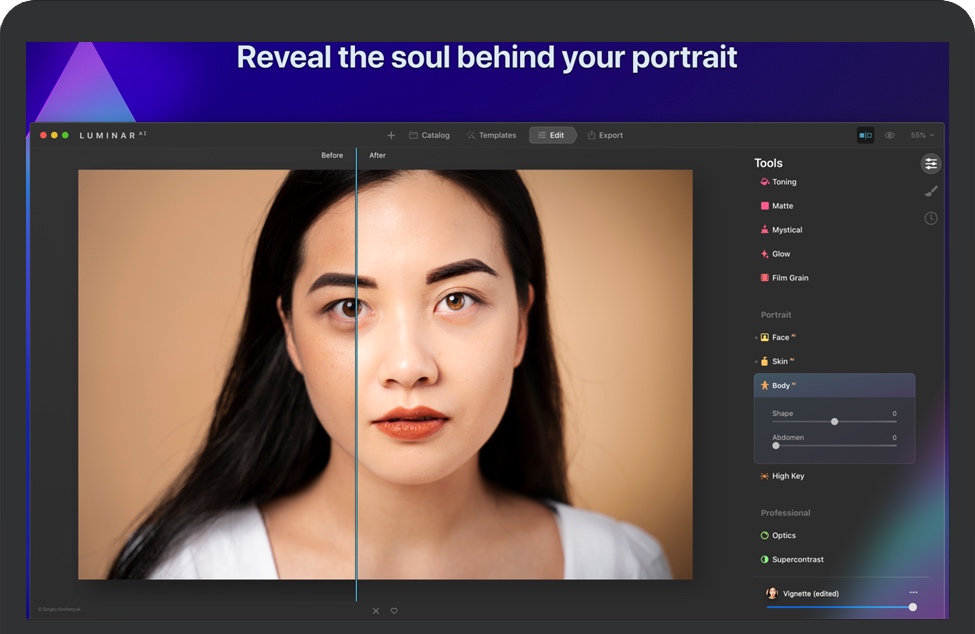Open the 55% zoom level dropdown

coord(922,135)
